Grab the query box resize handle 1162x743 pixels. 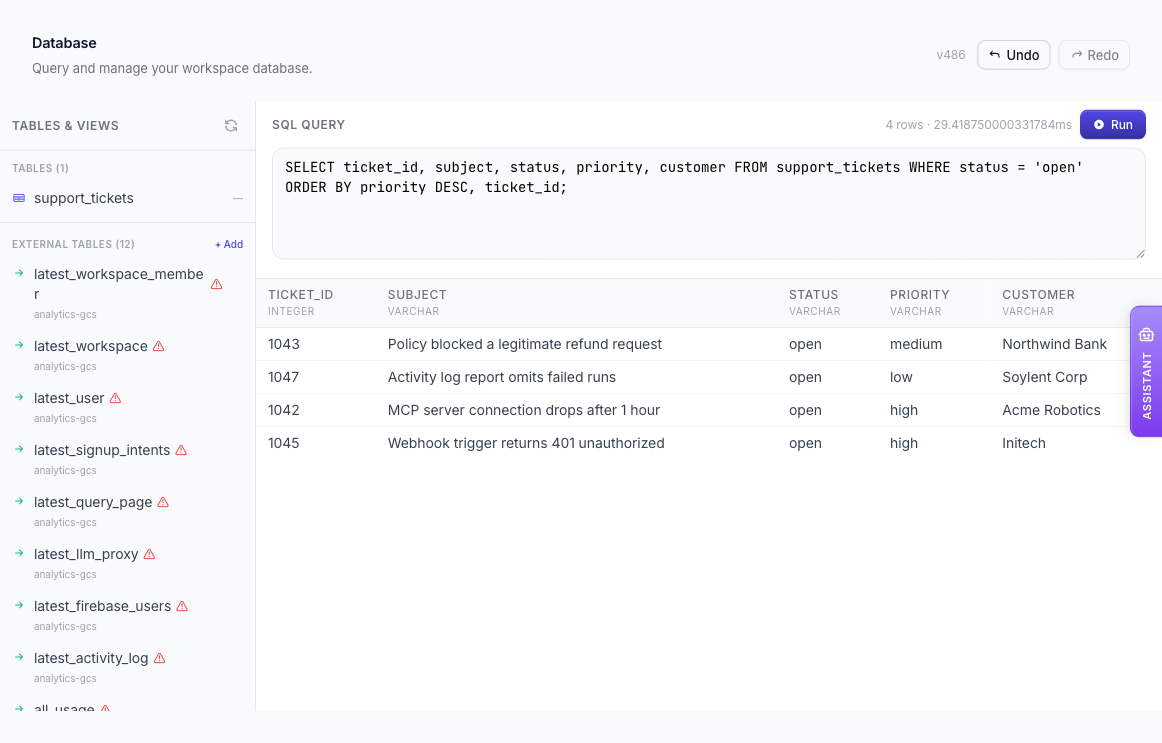[x=1140, y=253]
